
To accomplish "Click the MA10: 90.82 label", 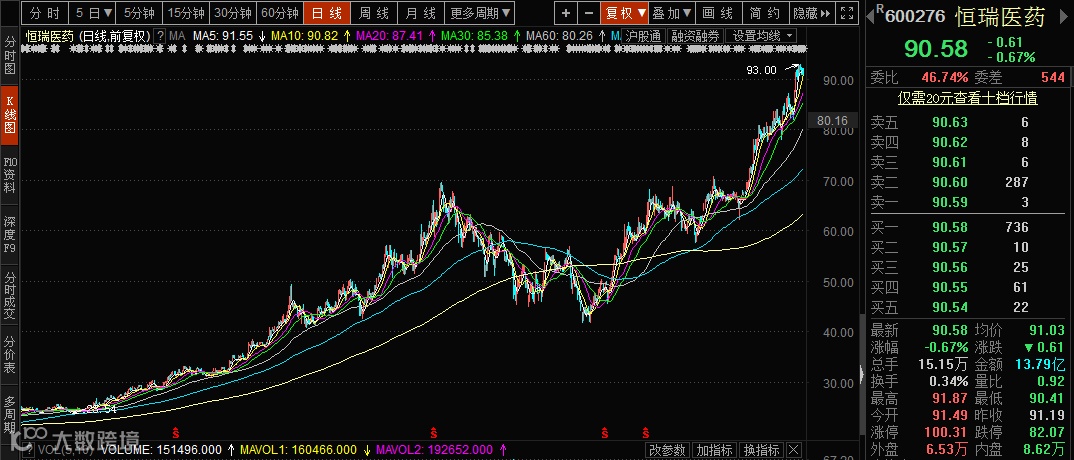I will coord(305,36).
